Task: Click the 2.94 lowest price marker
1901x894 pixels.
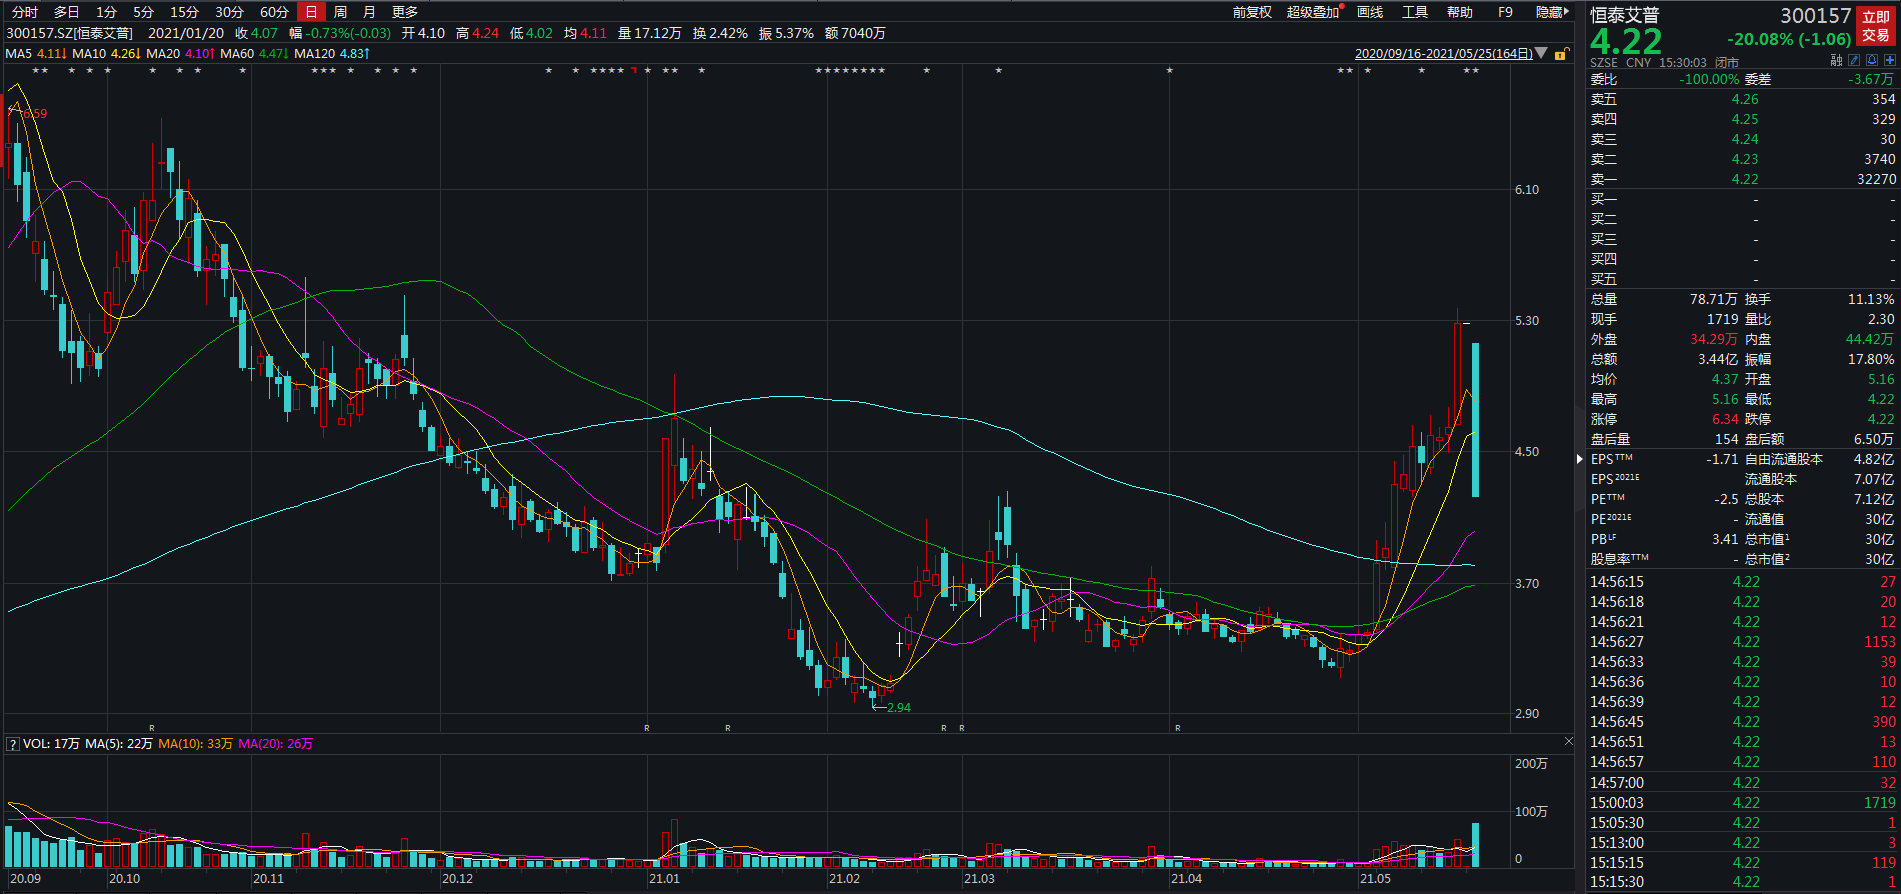Action: [898, 708]
